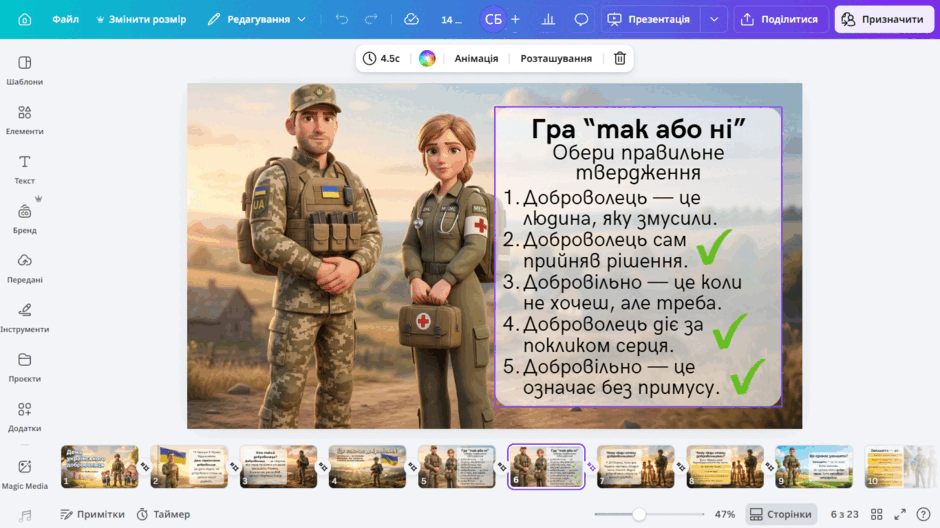This screenshot has width=940, height=528.
Task: Select slide 9 thumbnail
Action: pos(814,466)
